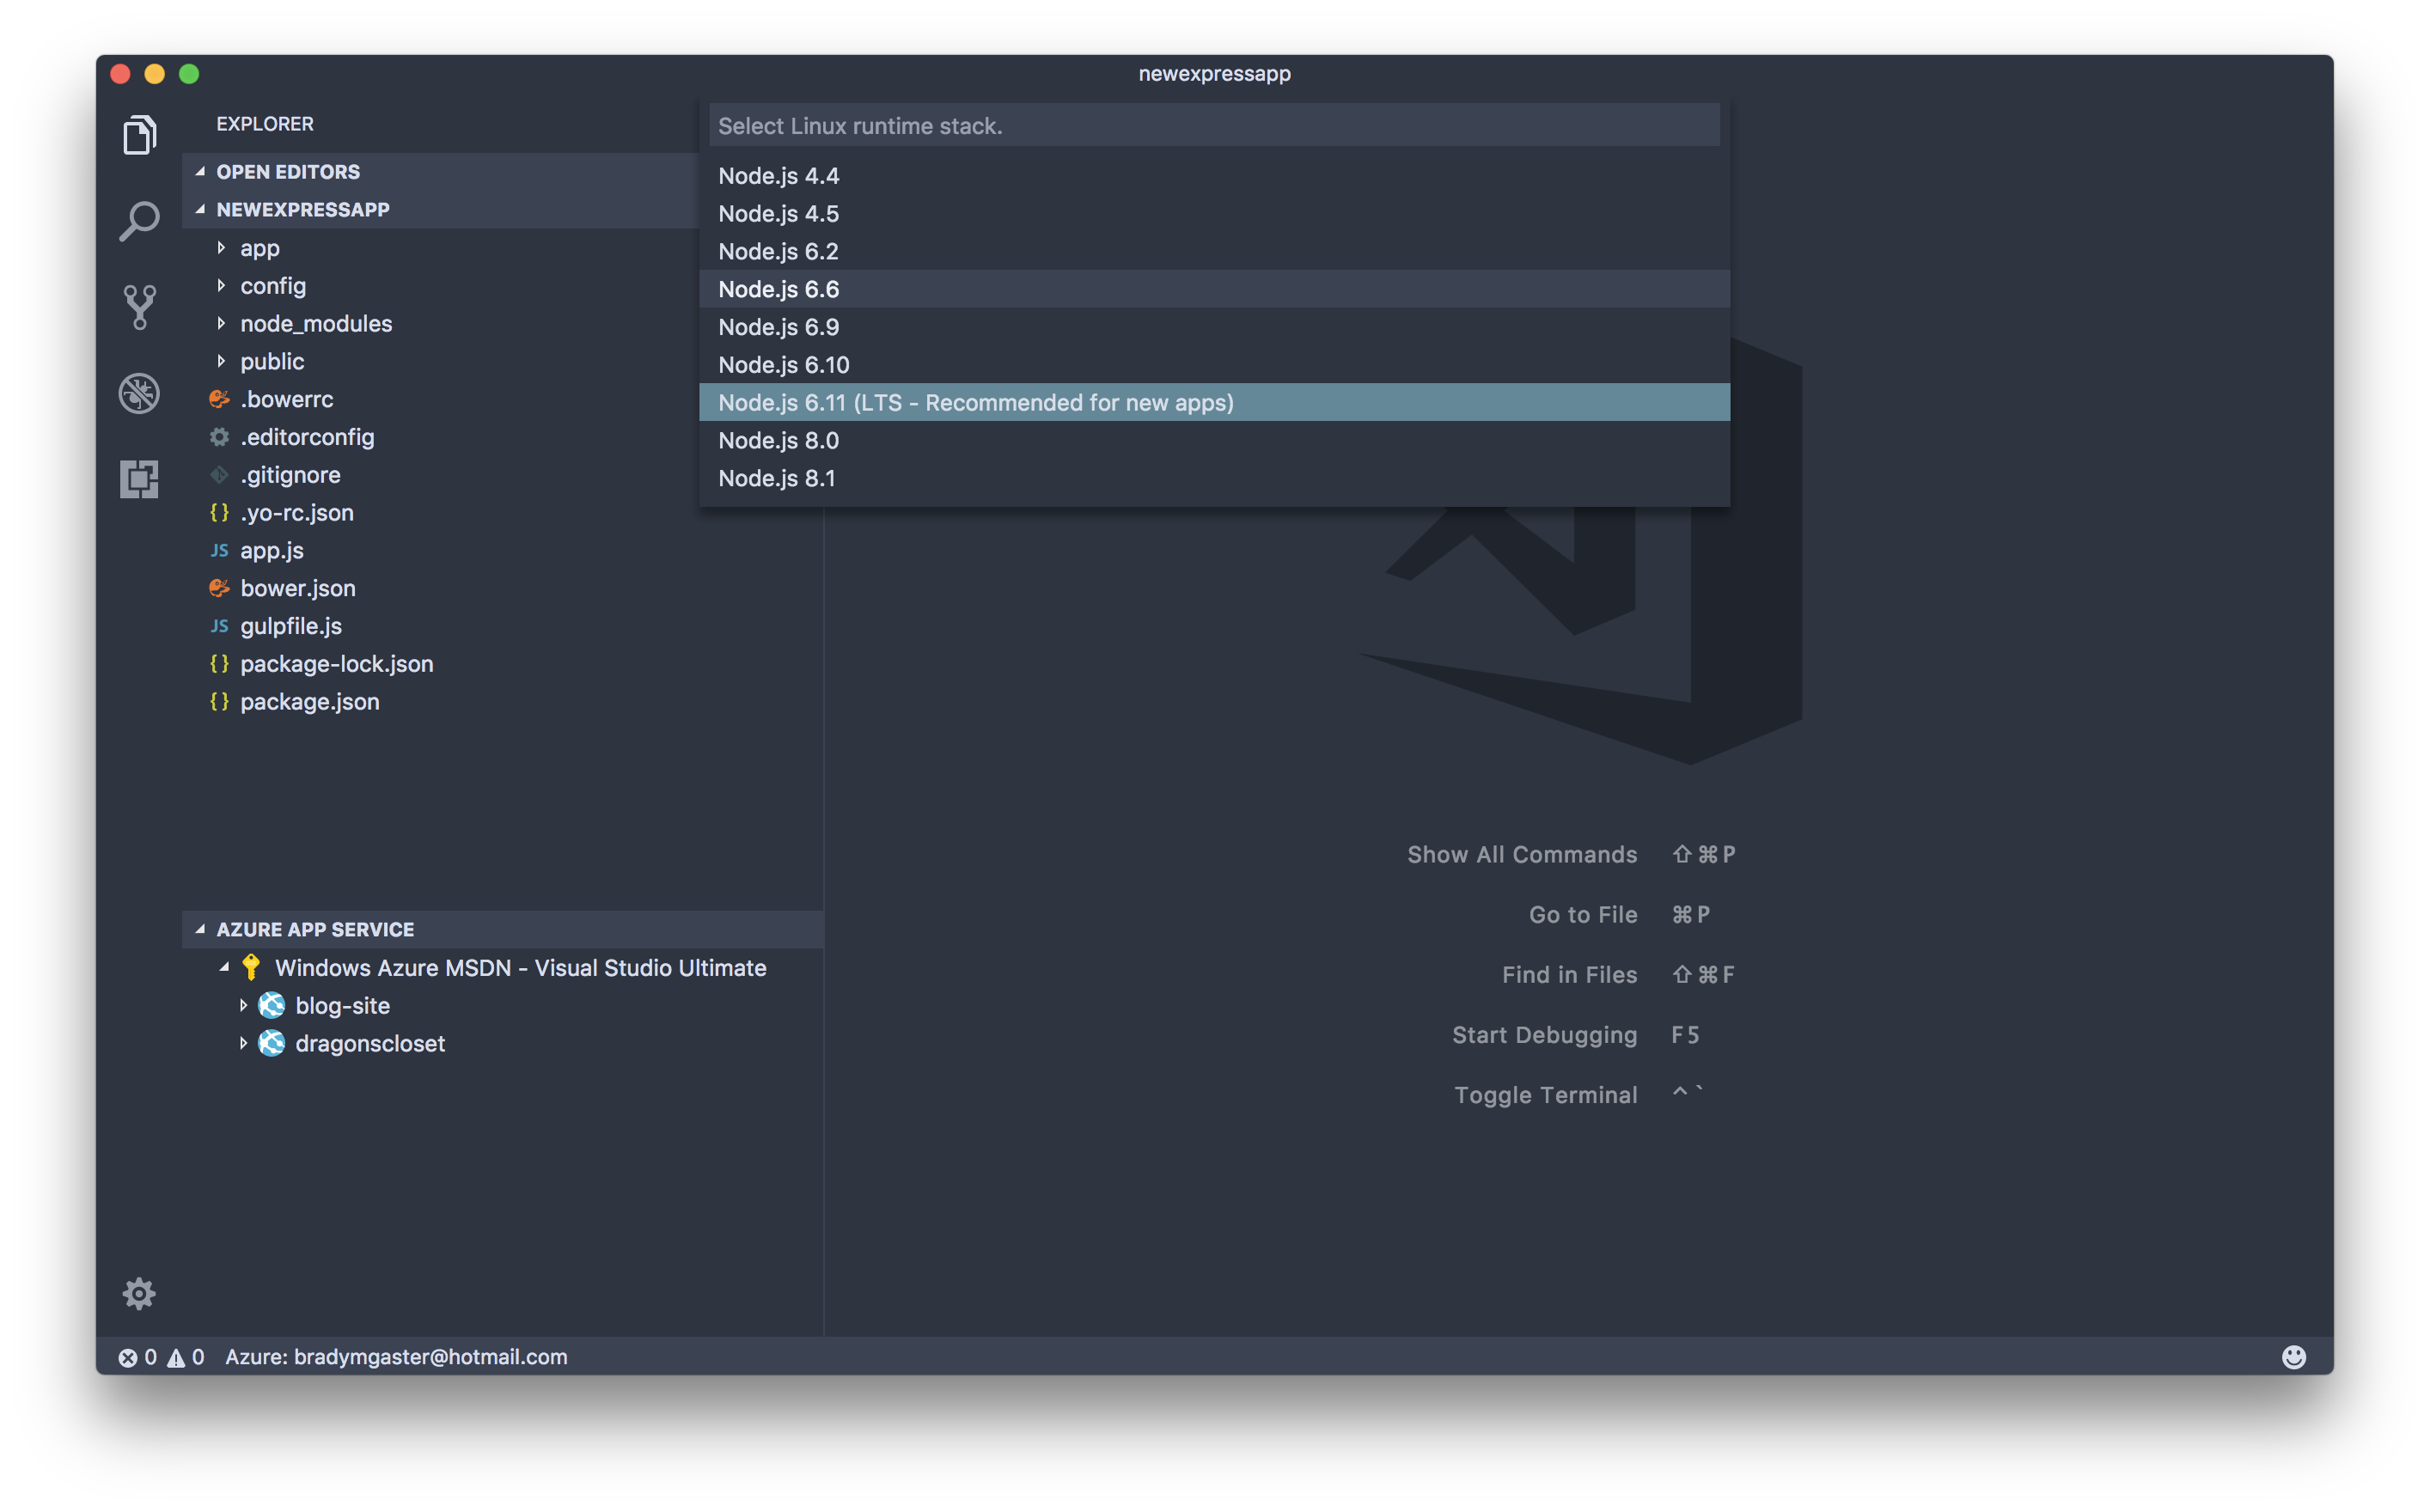Click the blog-site web app icon
The height and width of the screenshot is (1512, 2430).
[271, 1005]
